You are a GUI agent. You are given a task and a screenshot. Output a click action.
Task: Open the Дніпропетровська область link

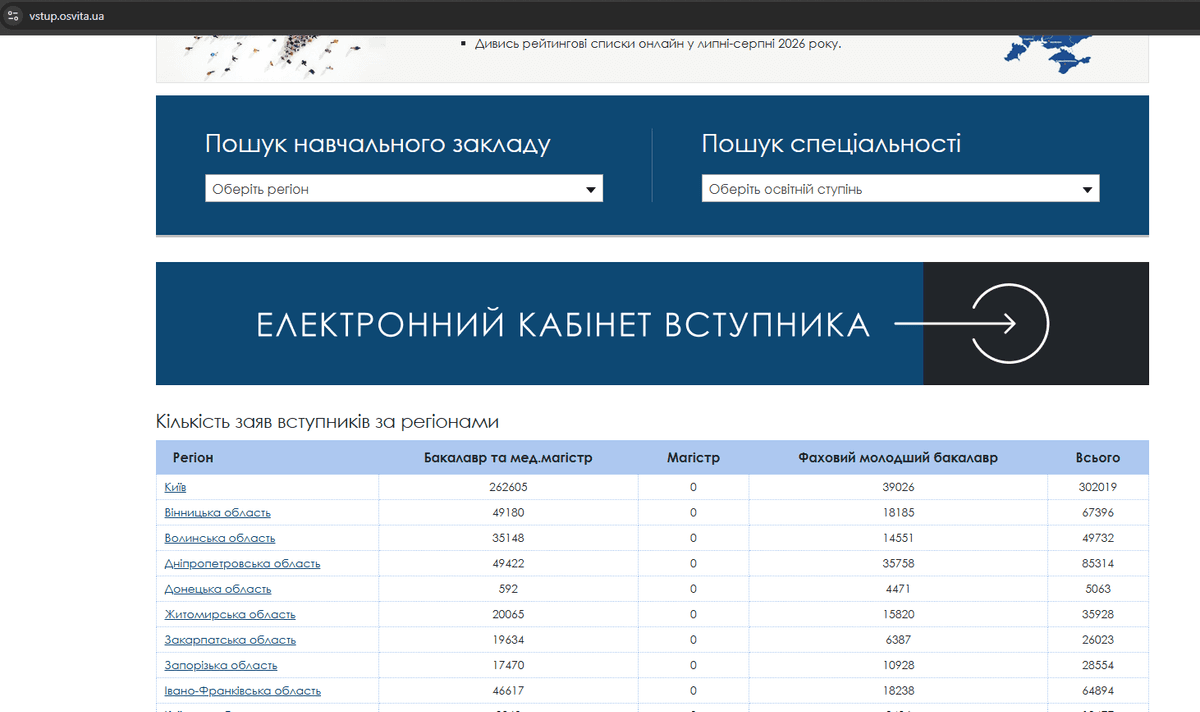242,563
